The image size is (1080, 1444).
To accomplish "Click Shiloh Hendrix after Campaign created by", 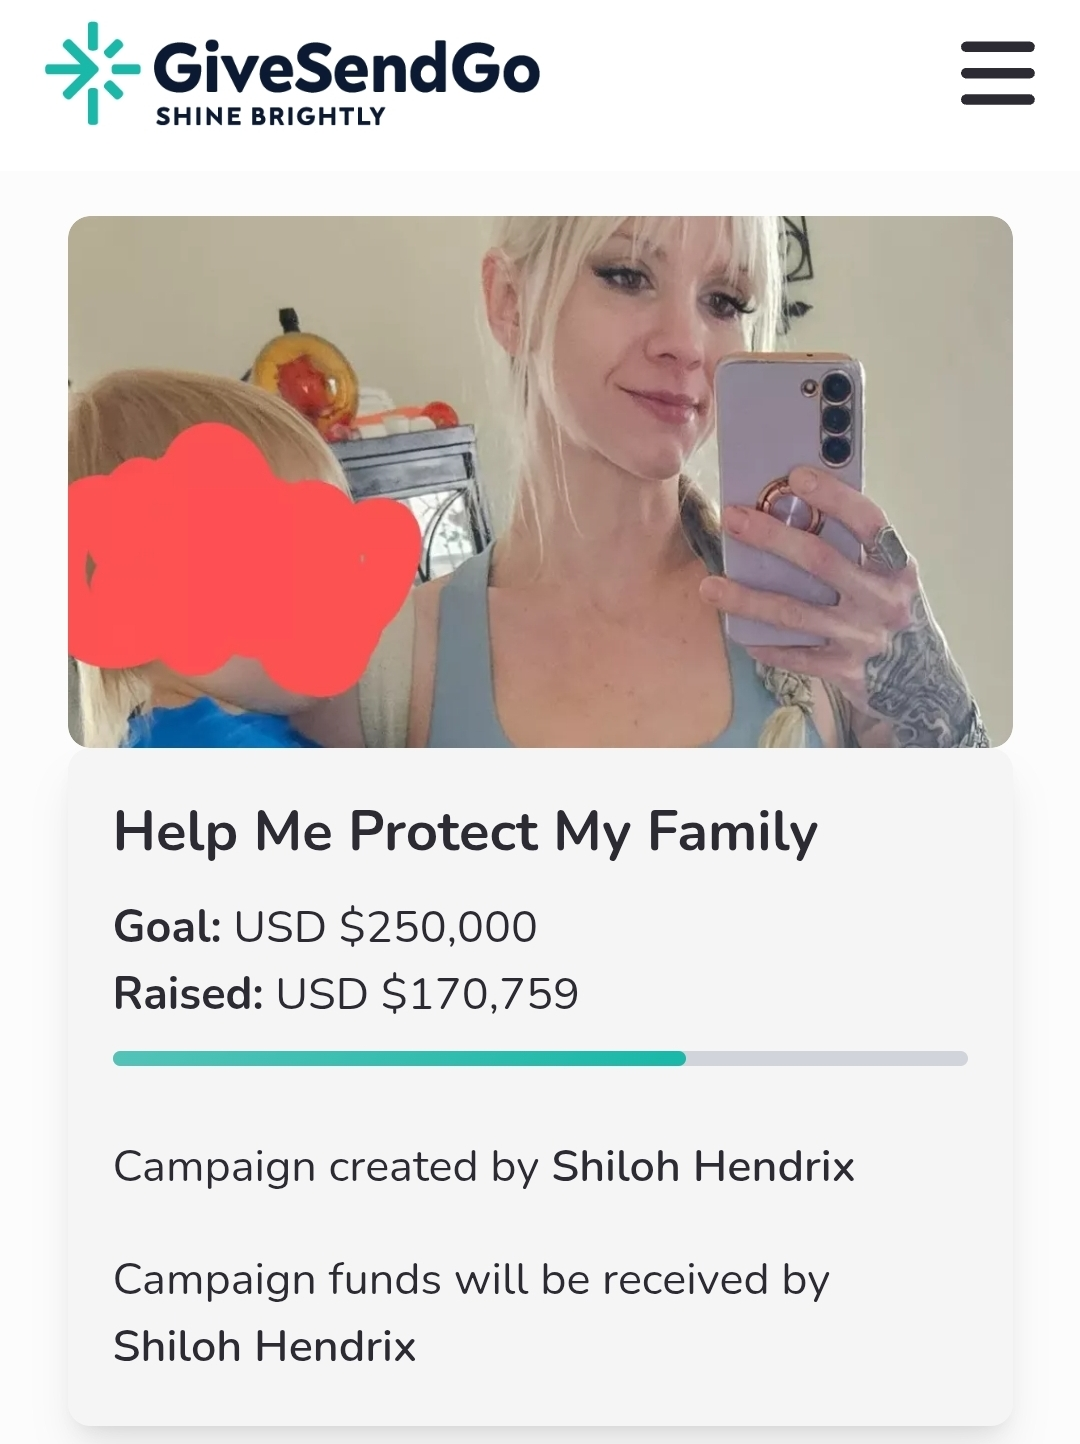I will 703,1166.
